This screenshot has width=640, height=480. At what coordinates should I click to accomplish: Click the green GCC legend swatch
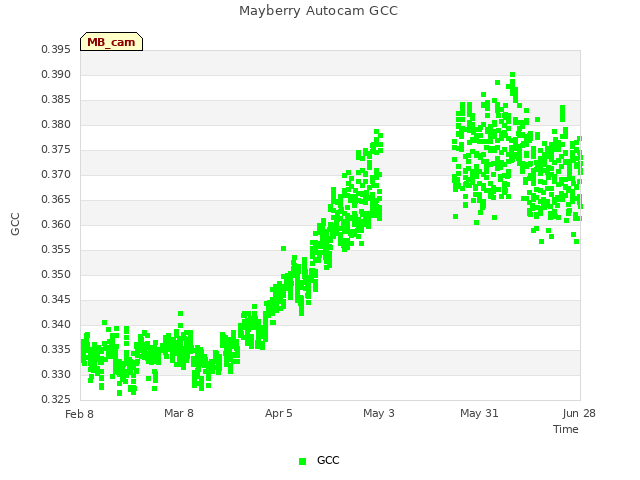(302, 461)
